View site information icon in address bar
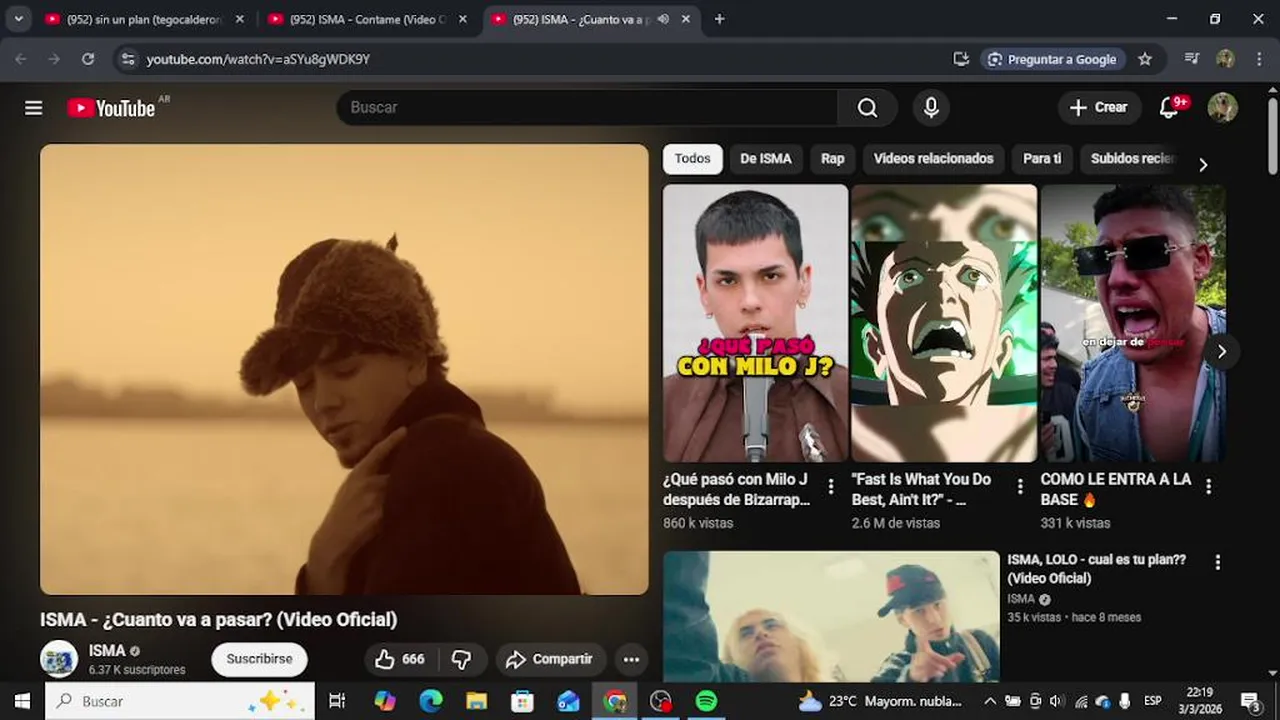Screen dimensions: 1280x720 pyautogui.click(x=128, y=59)
